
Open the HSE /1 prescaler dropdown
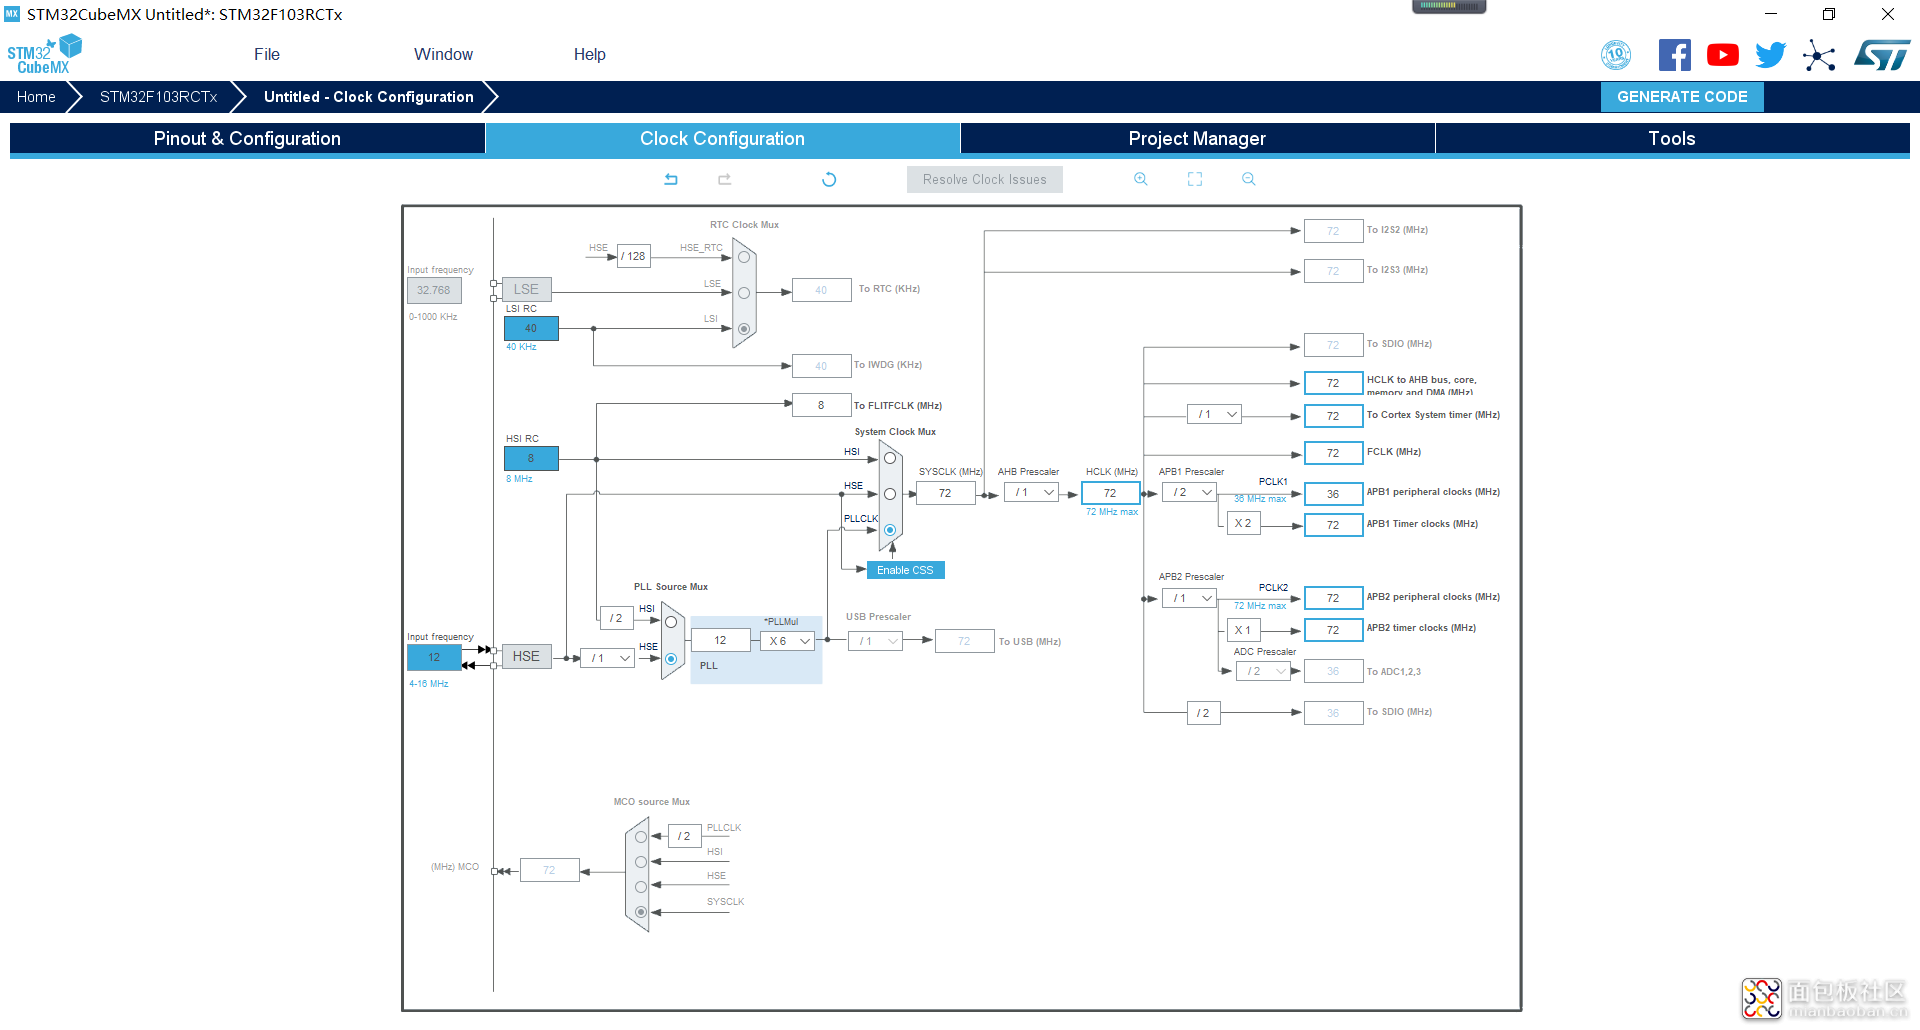[607, 658]
